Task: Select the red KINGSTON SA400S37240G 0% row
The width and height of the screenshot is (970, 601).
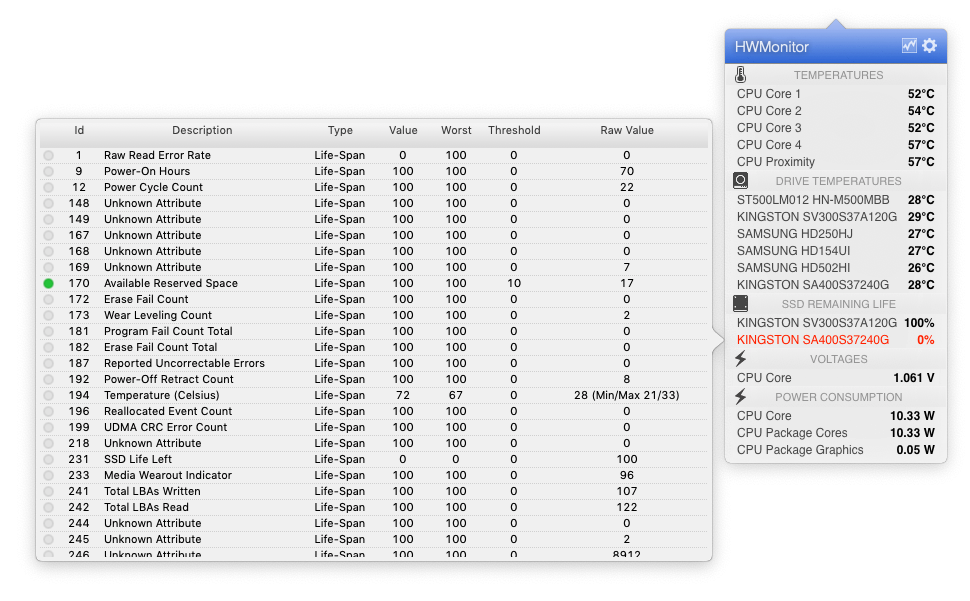Action: 836,340
